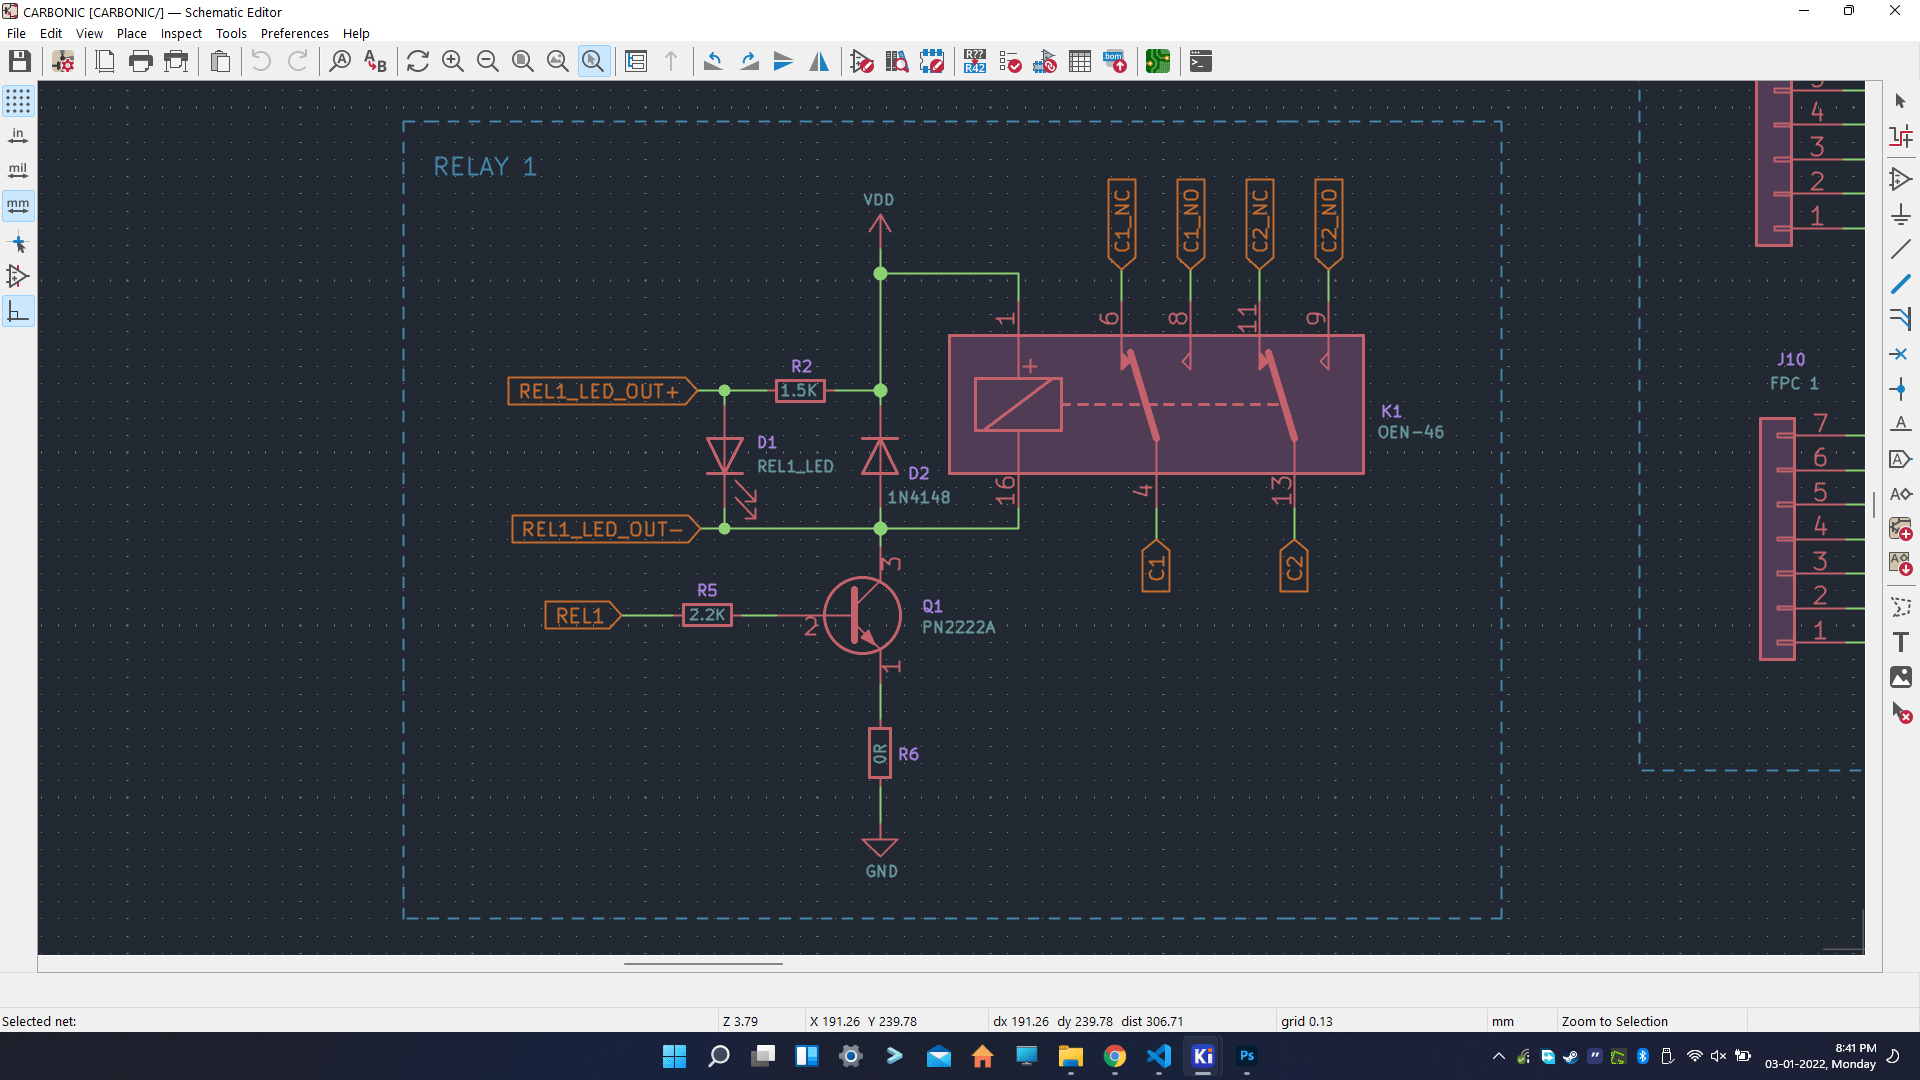The image size is (1920, 1080).
Task: Click the Redo arrow
Action: point(297,62)
